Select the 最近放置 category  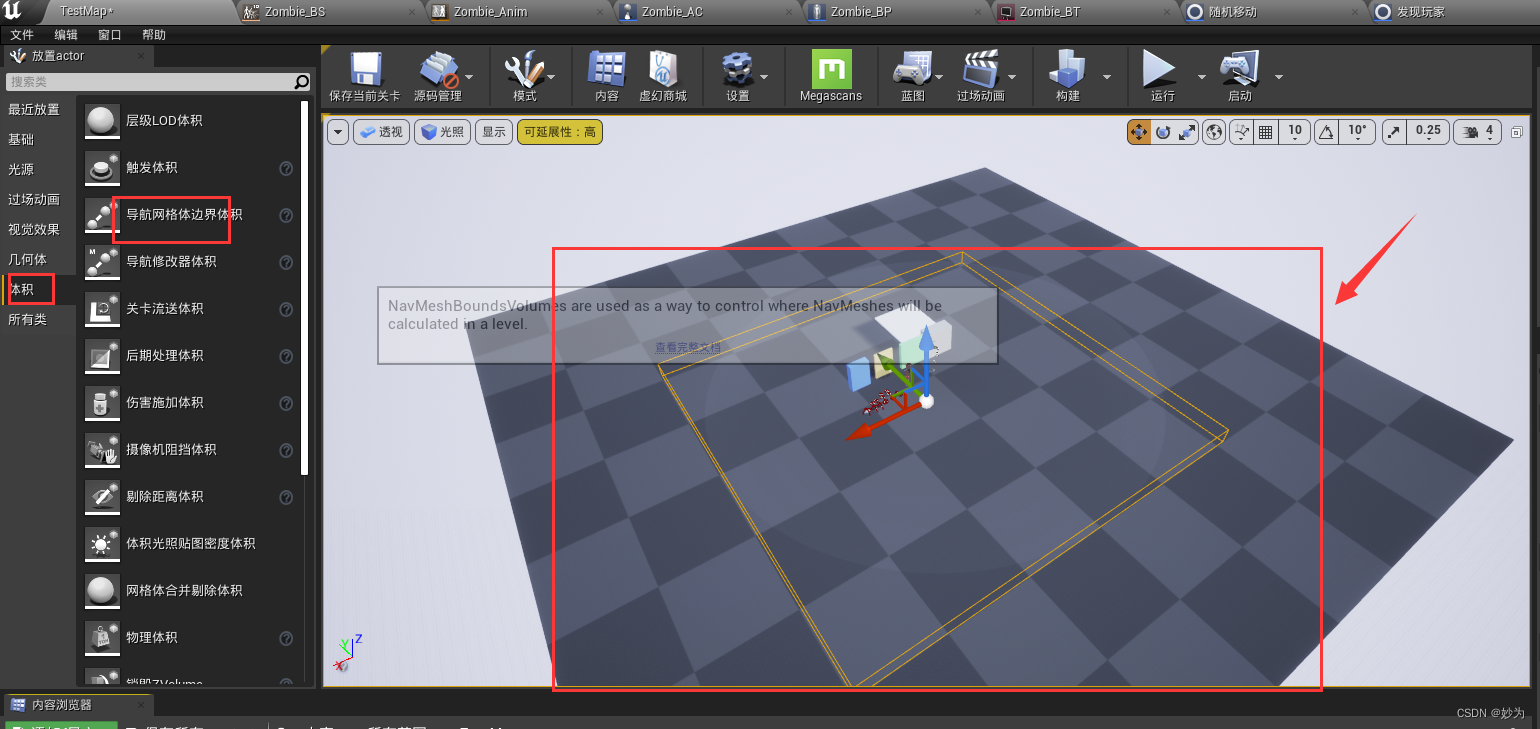click(34, 109)
